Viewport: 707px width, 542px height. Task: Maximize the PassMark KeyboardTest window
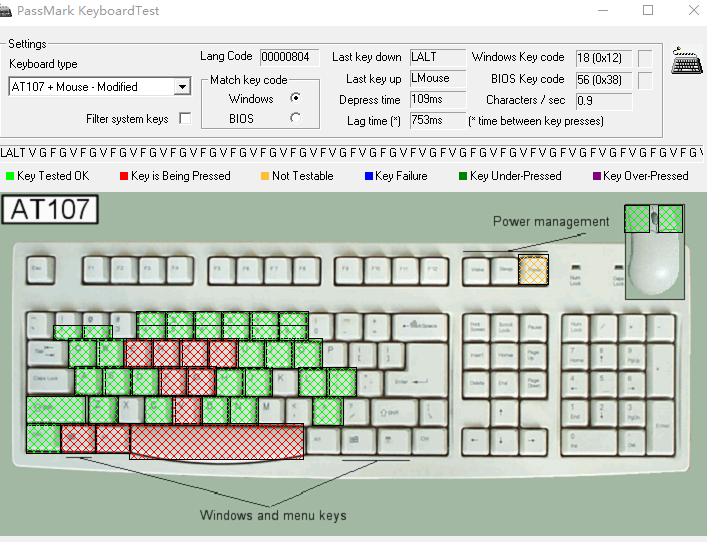(x=648, y=10)
